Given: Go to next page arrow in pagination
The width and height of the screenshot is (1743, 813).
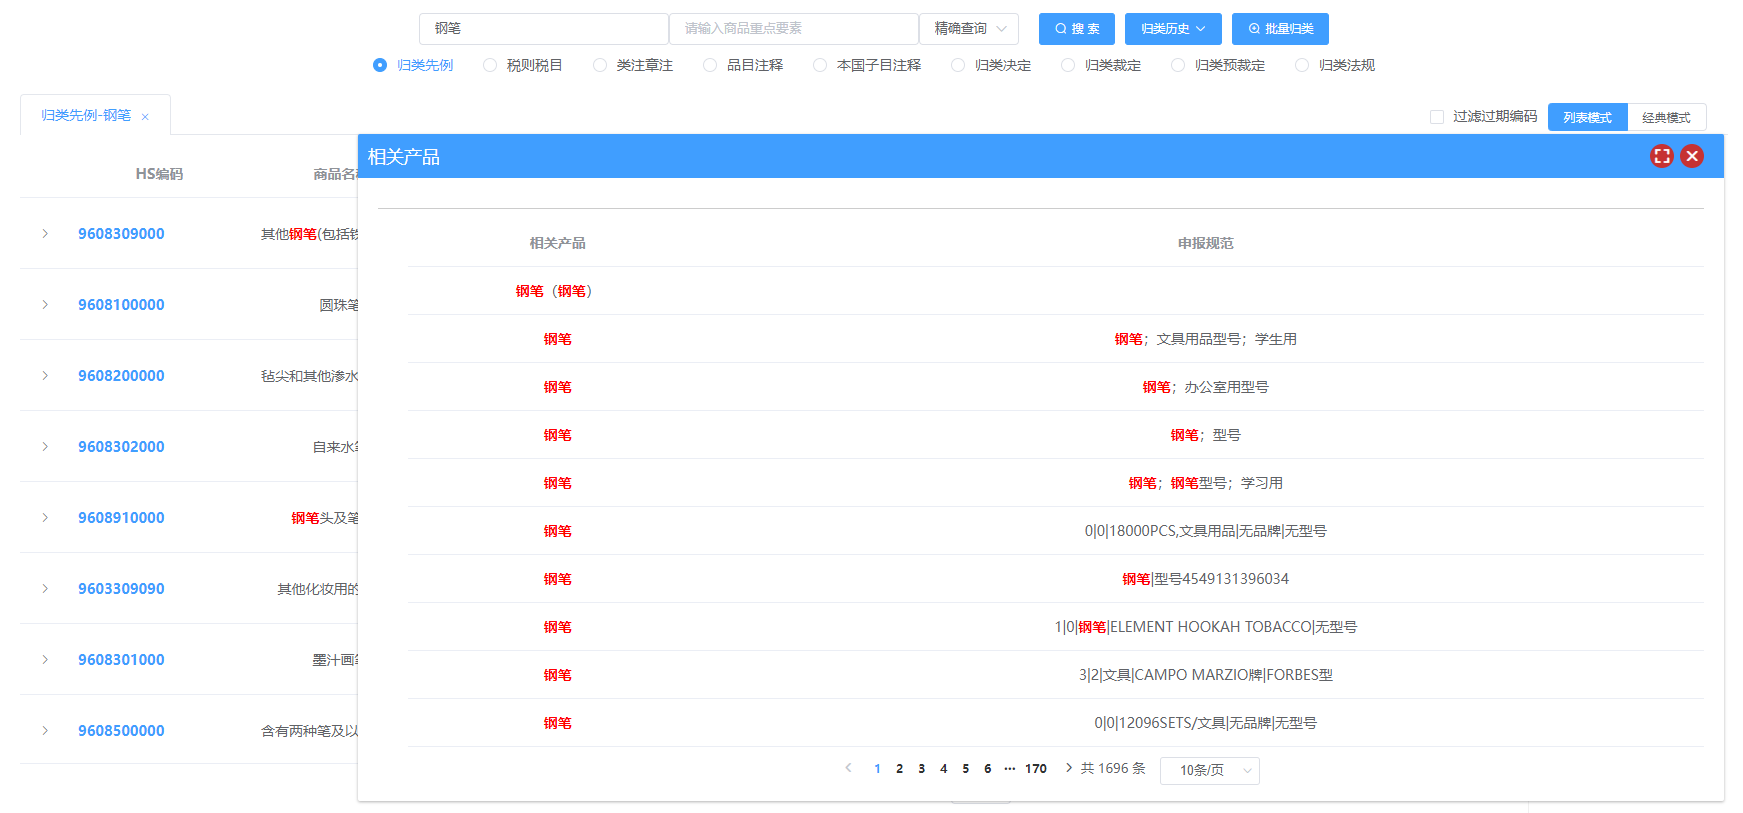Looking at the screenshot, I should coord(1068,768).
